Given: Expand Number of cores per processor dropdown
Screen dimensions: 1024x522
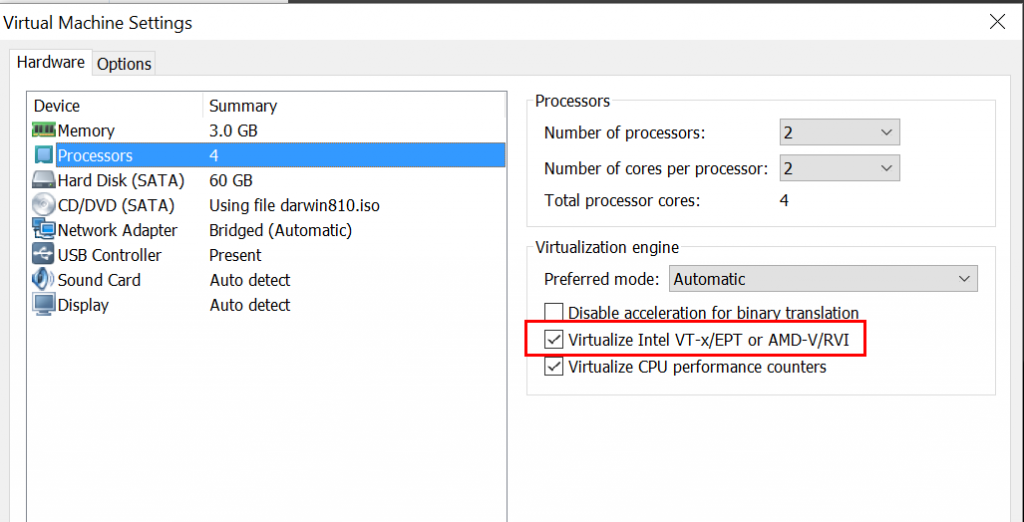Looking at the screenshot, I should tap(840, 169).
